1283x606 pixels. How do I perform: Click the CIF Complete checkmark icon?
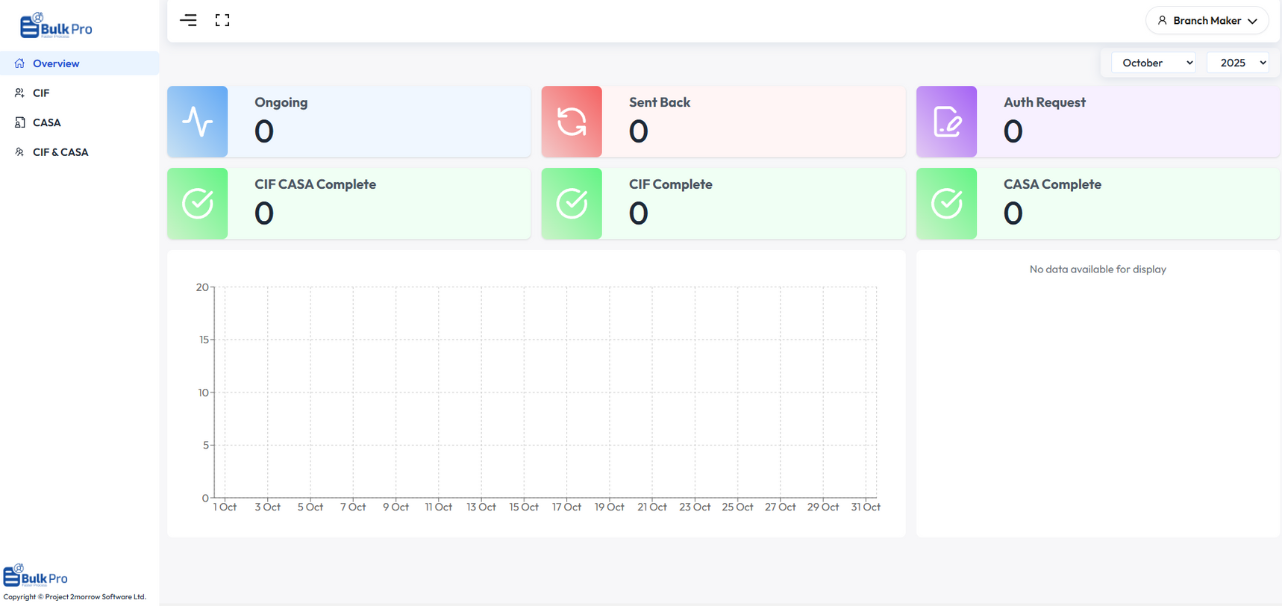(x=572, y=204)
